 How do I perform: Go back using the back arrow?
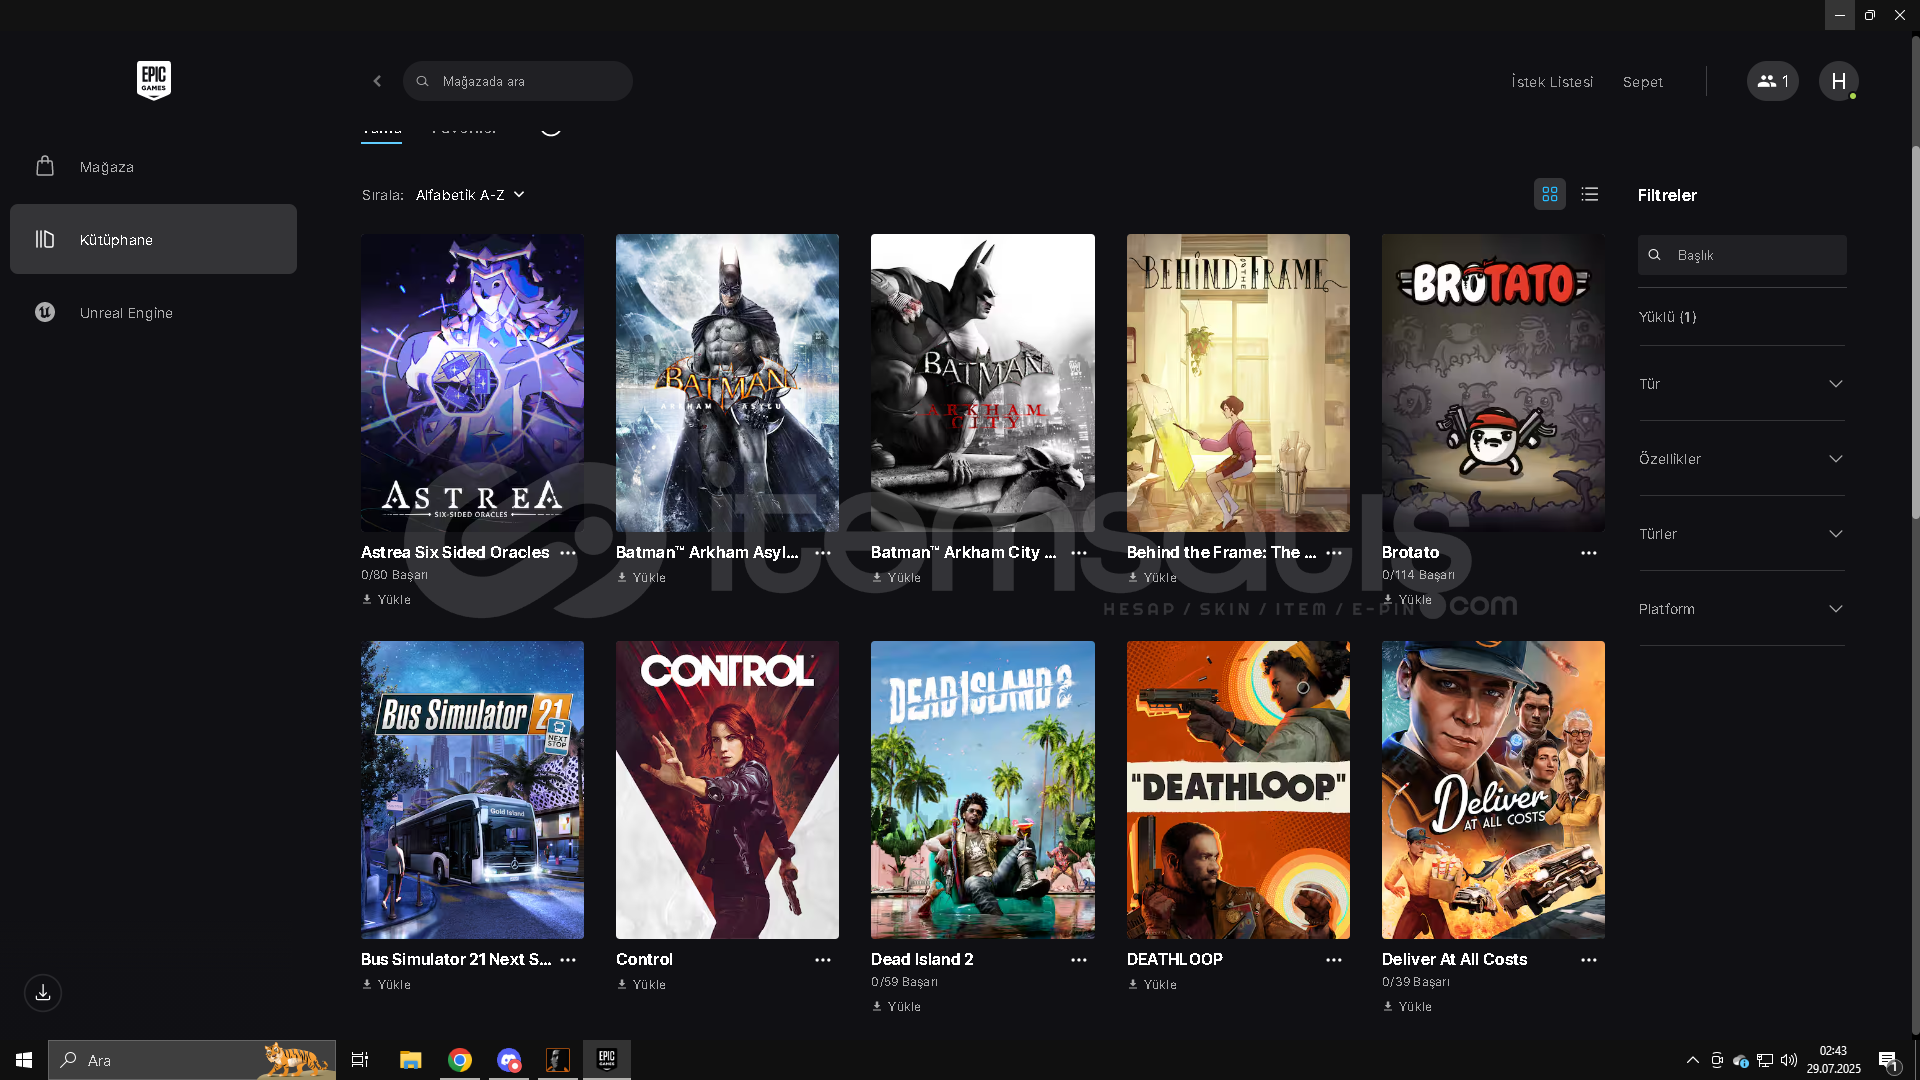pyautogui.click(x=377, y=81)
